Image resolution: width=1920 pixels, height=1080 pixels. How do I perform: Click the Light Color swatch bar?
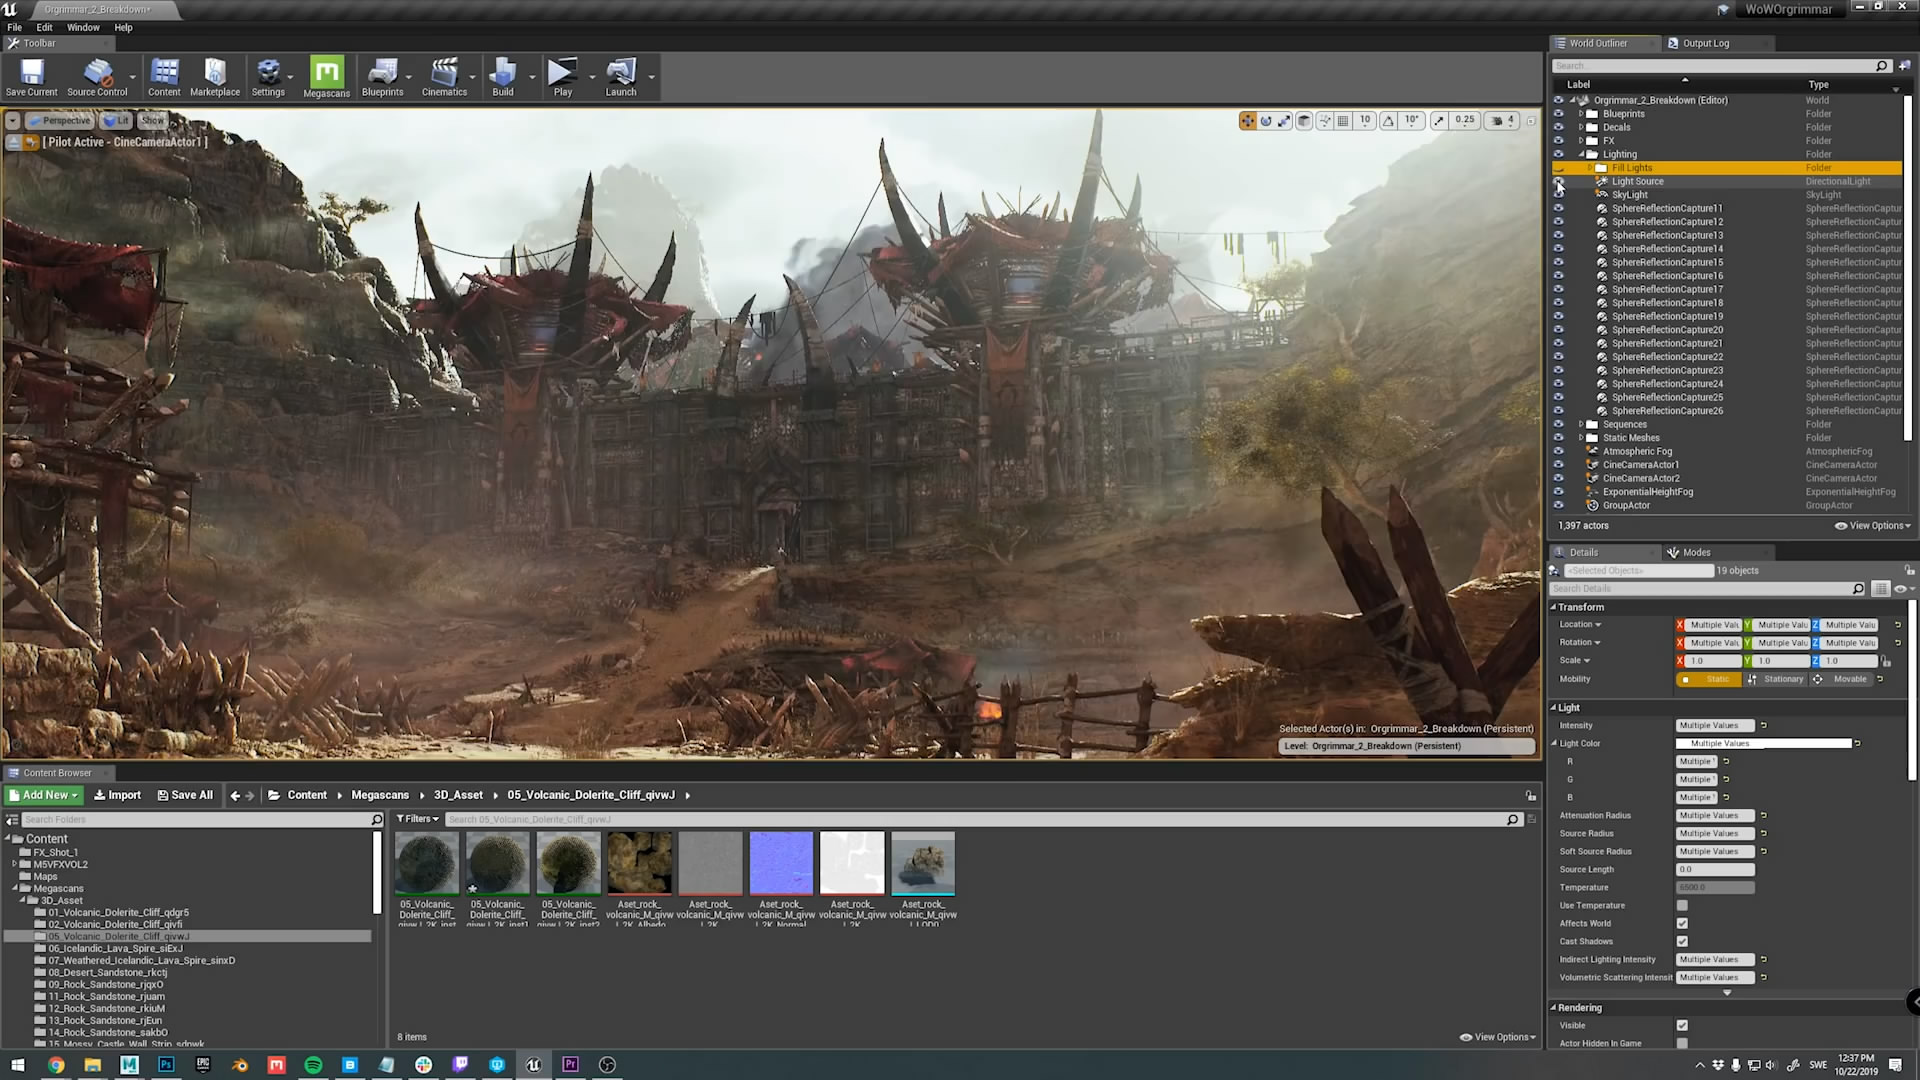[1763, 743]
